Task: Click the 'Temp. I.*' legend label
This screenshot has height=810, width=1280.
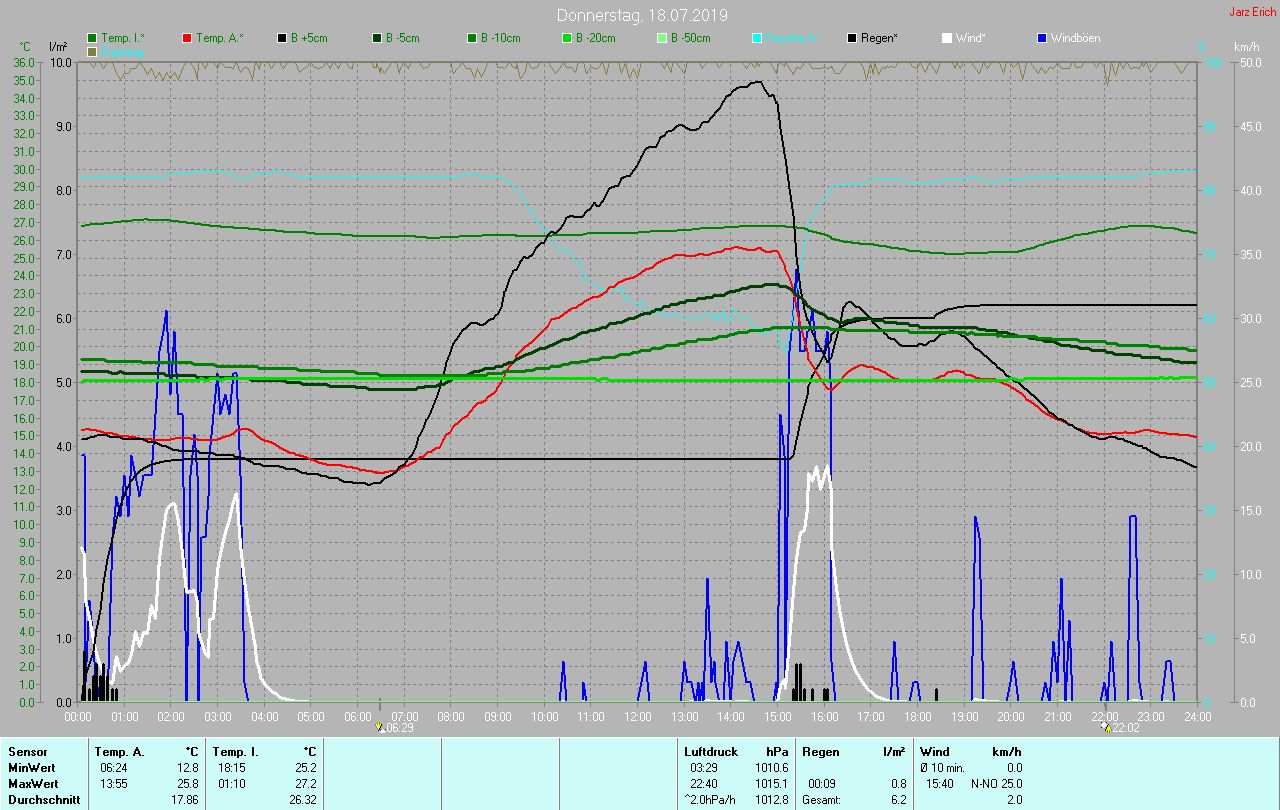Action: [x=123, y=38]
